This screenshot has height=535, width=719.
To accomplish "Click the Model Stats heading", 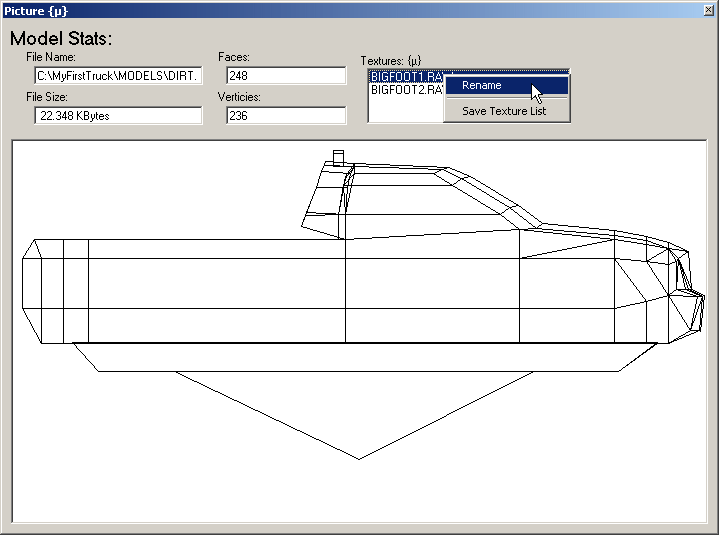I will click(61, 38).
